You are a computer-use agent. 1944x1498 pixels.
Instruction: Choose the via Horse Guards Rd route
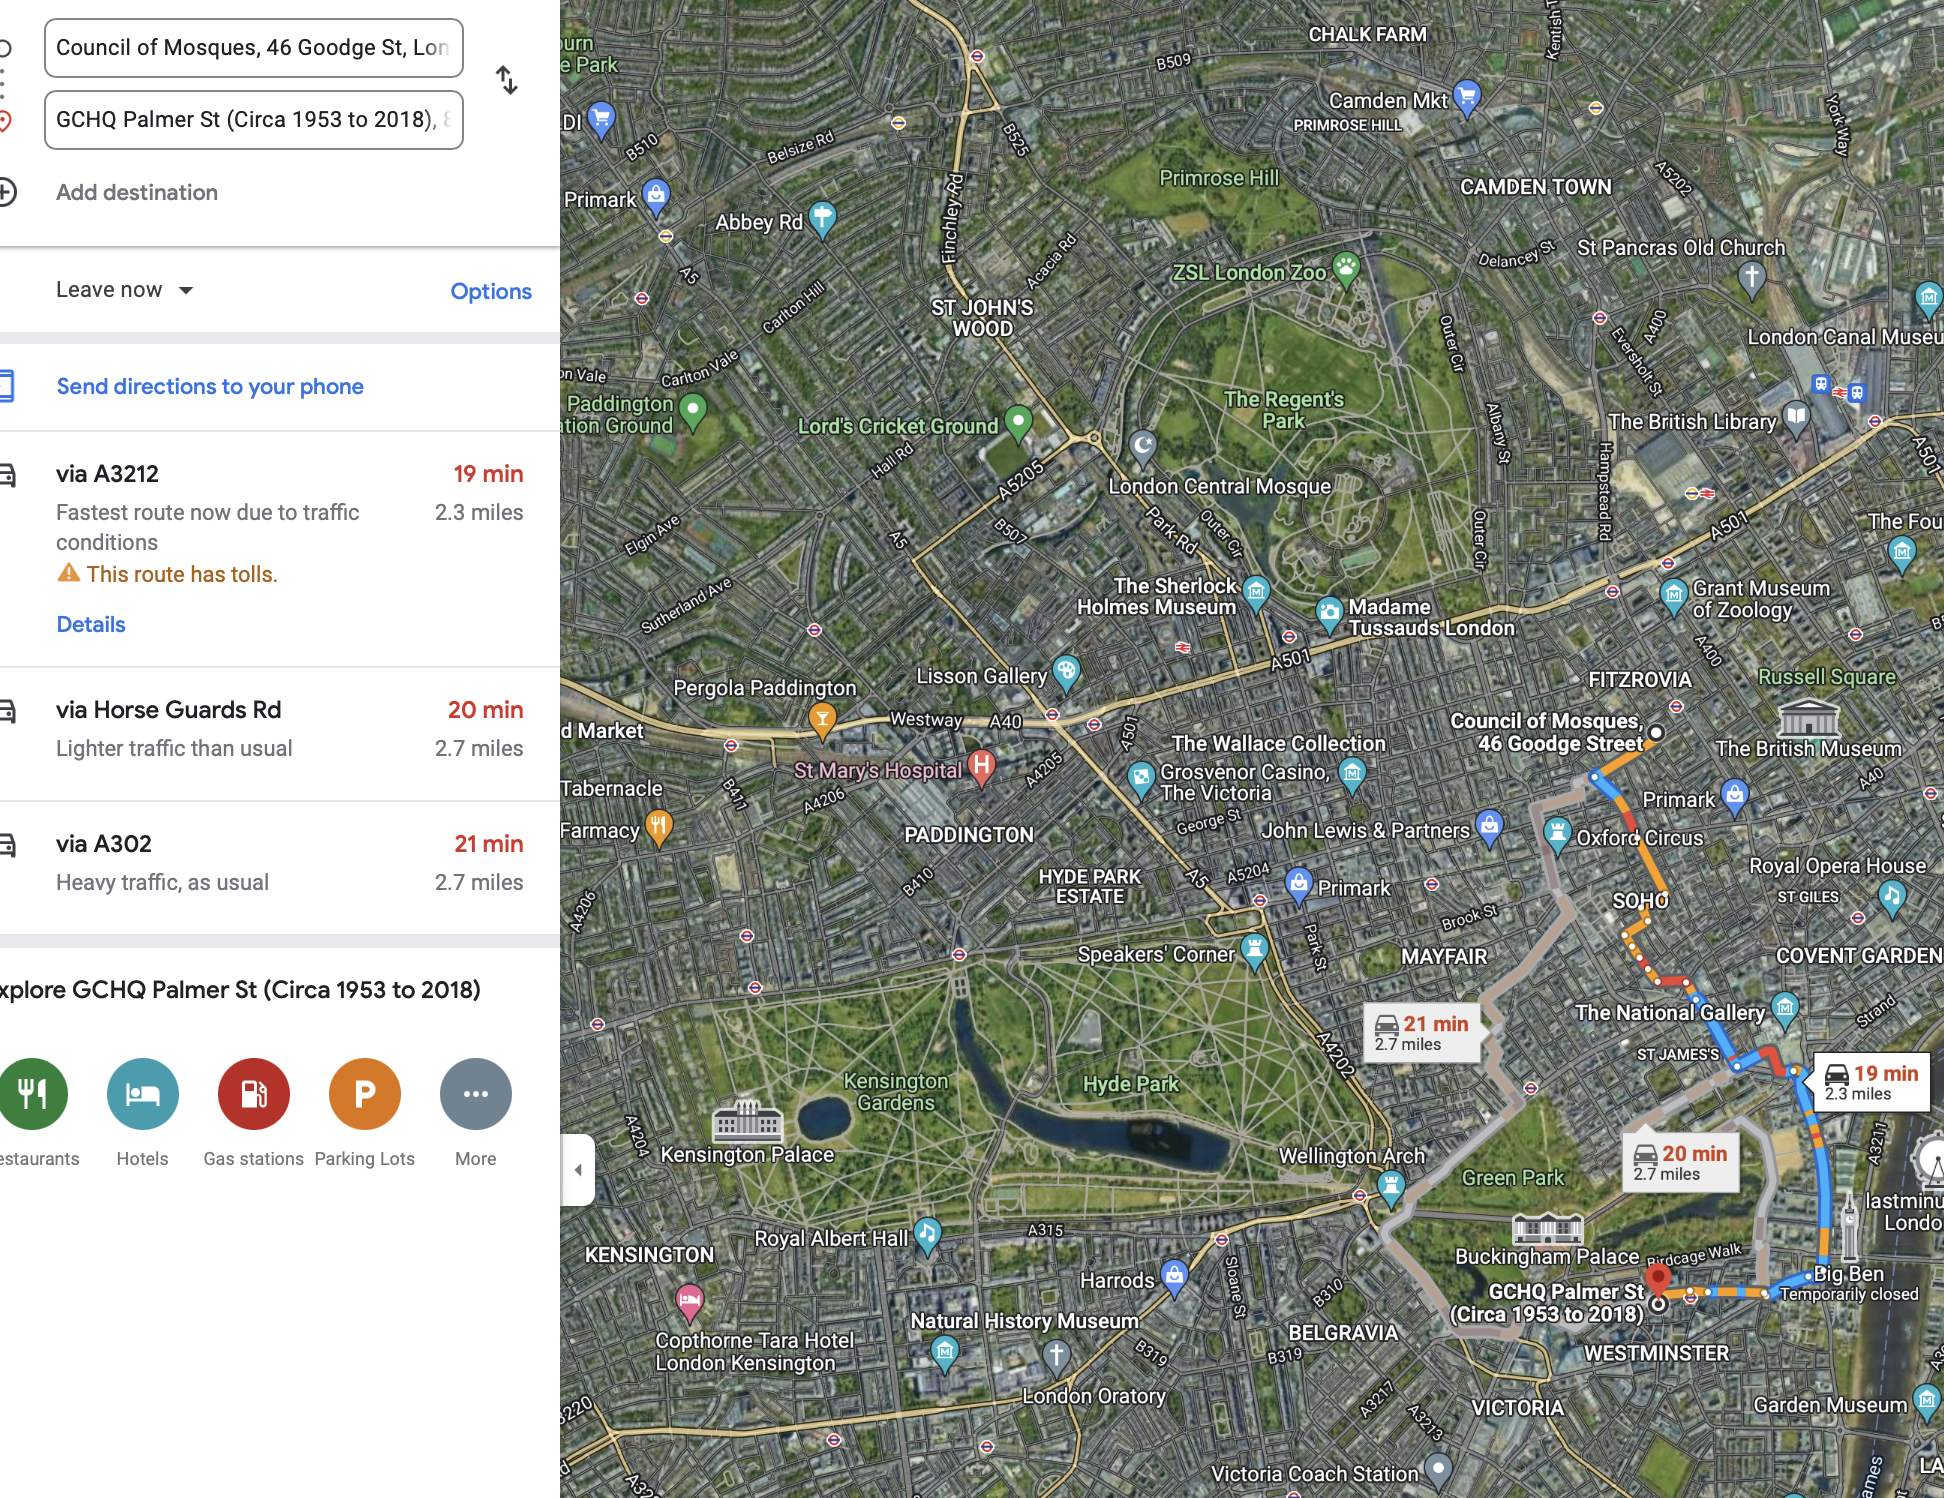pos(280,733)
